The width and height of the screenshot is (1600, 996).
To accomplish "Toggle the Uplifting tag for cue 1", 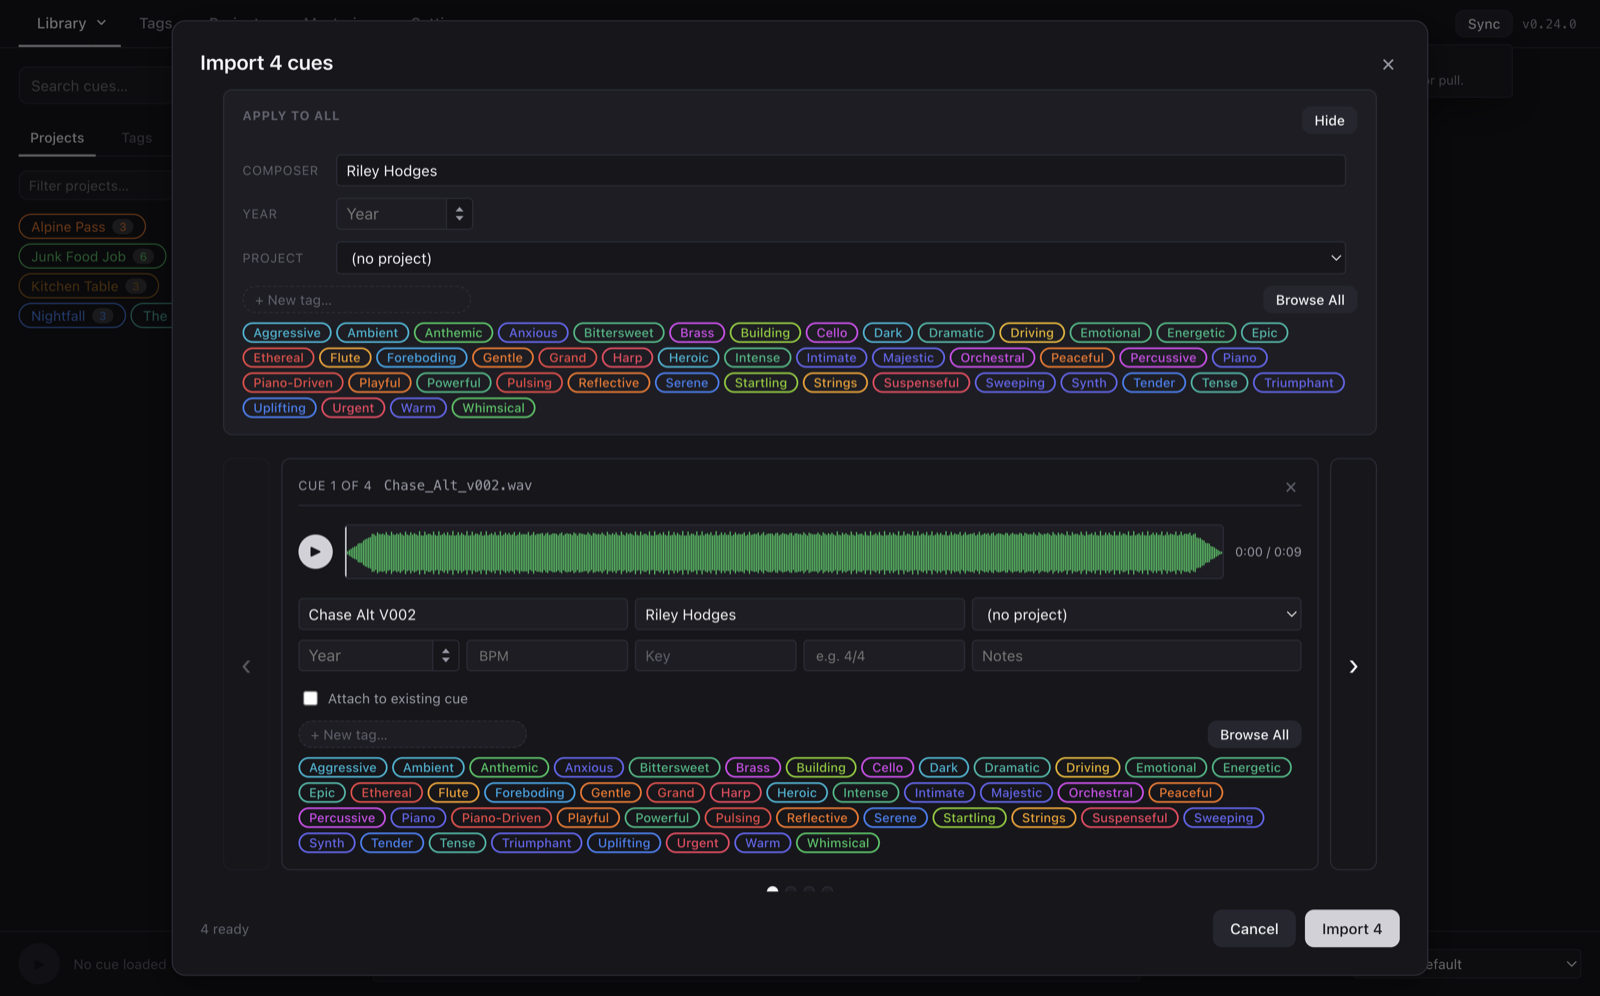I will click(x=624, y=843).
